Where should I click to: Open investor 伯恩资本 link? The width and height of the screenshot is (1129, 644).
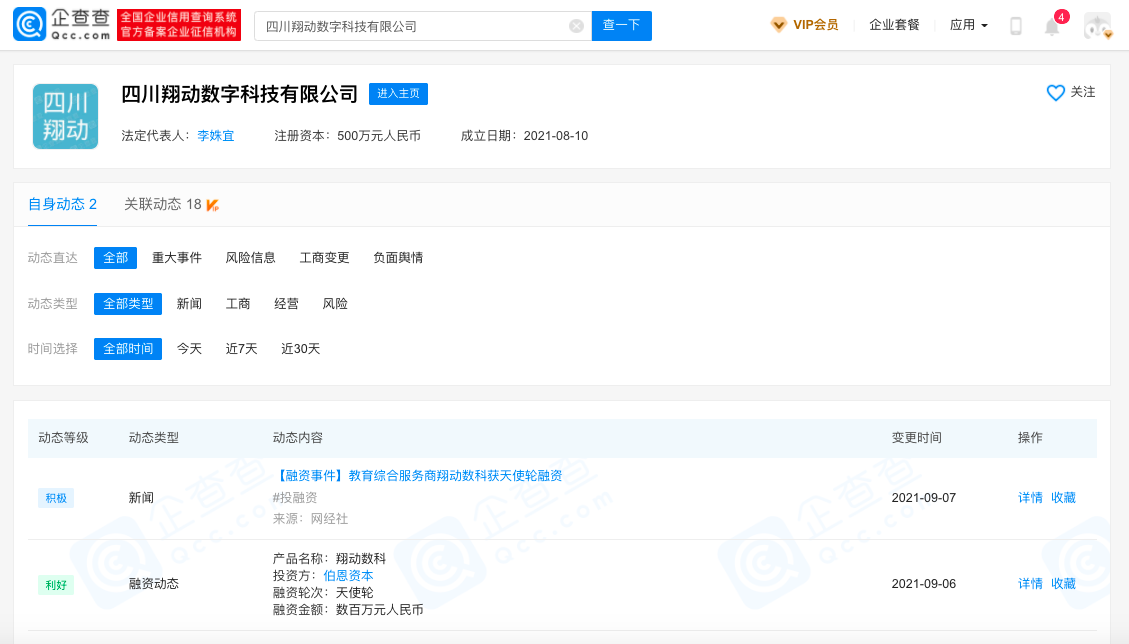[x=348, y=576]
